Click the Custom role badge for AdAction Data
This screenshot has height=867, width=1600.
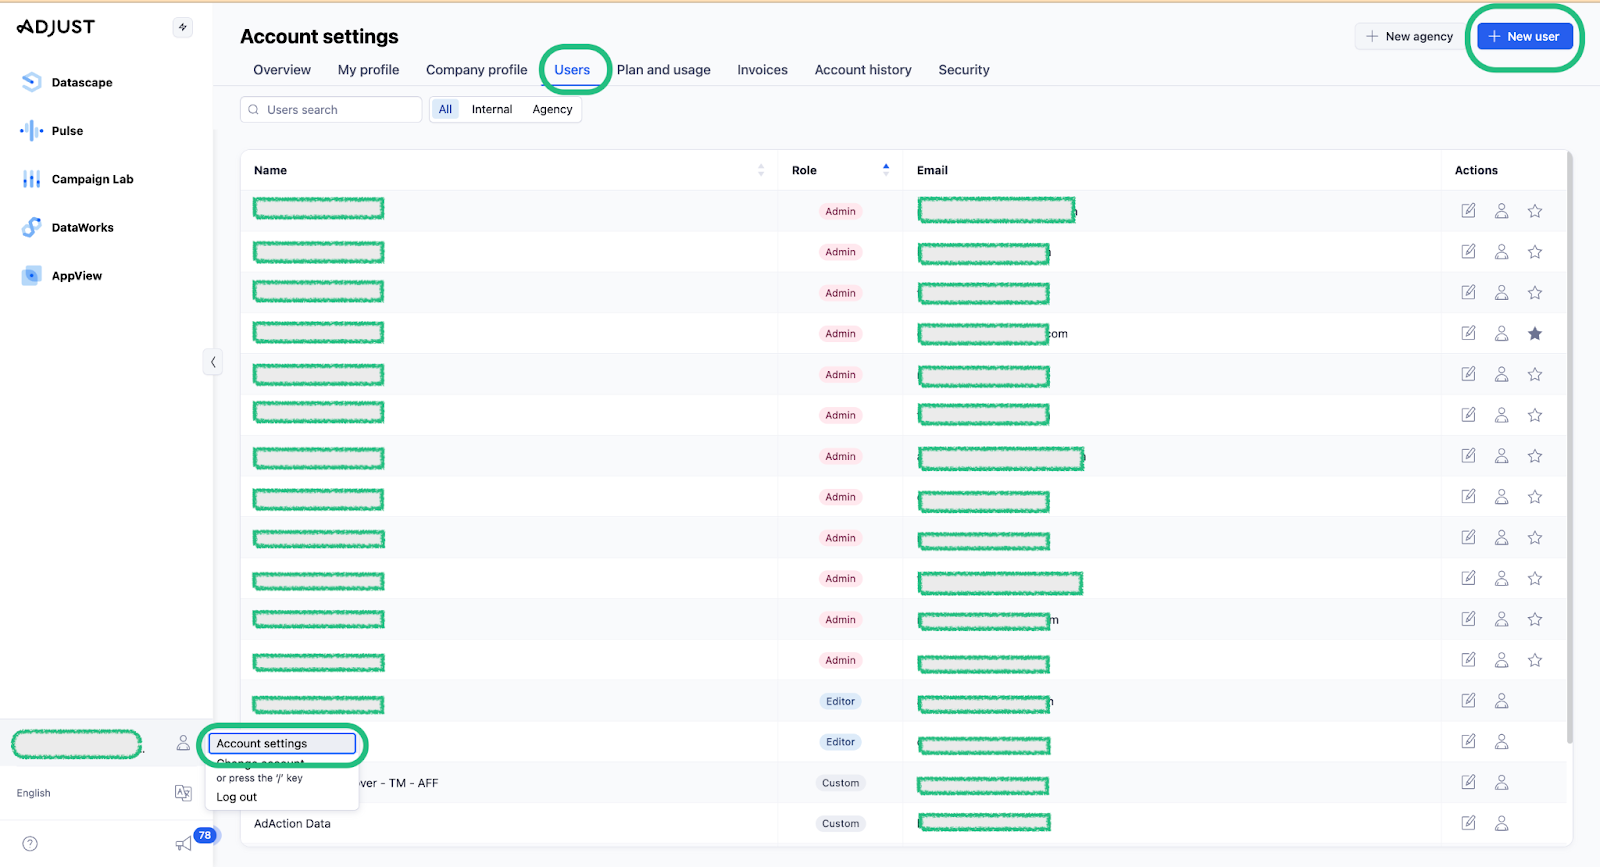click(841, 824)
